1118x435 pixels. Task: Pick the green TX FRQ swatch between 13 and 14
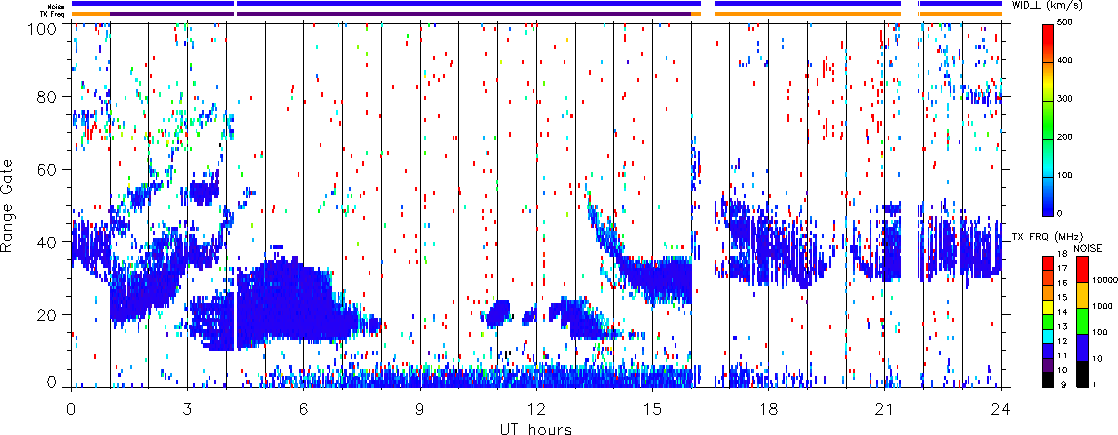[x=1048, y=322]
